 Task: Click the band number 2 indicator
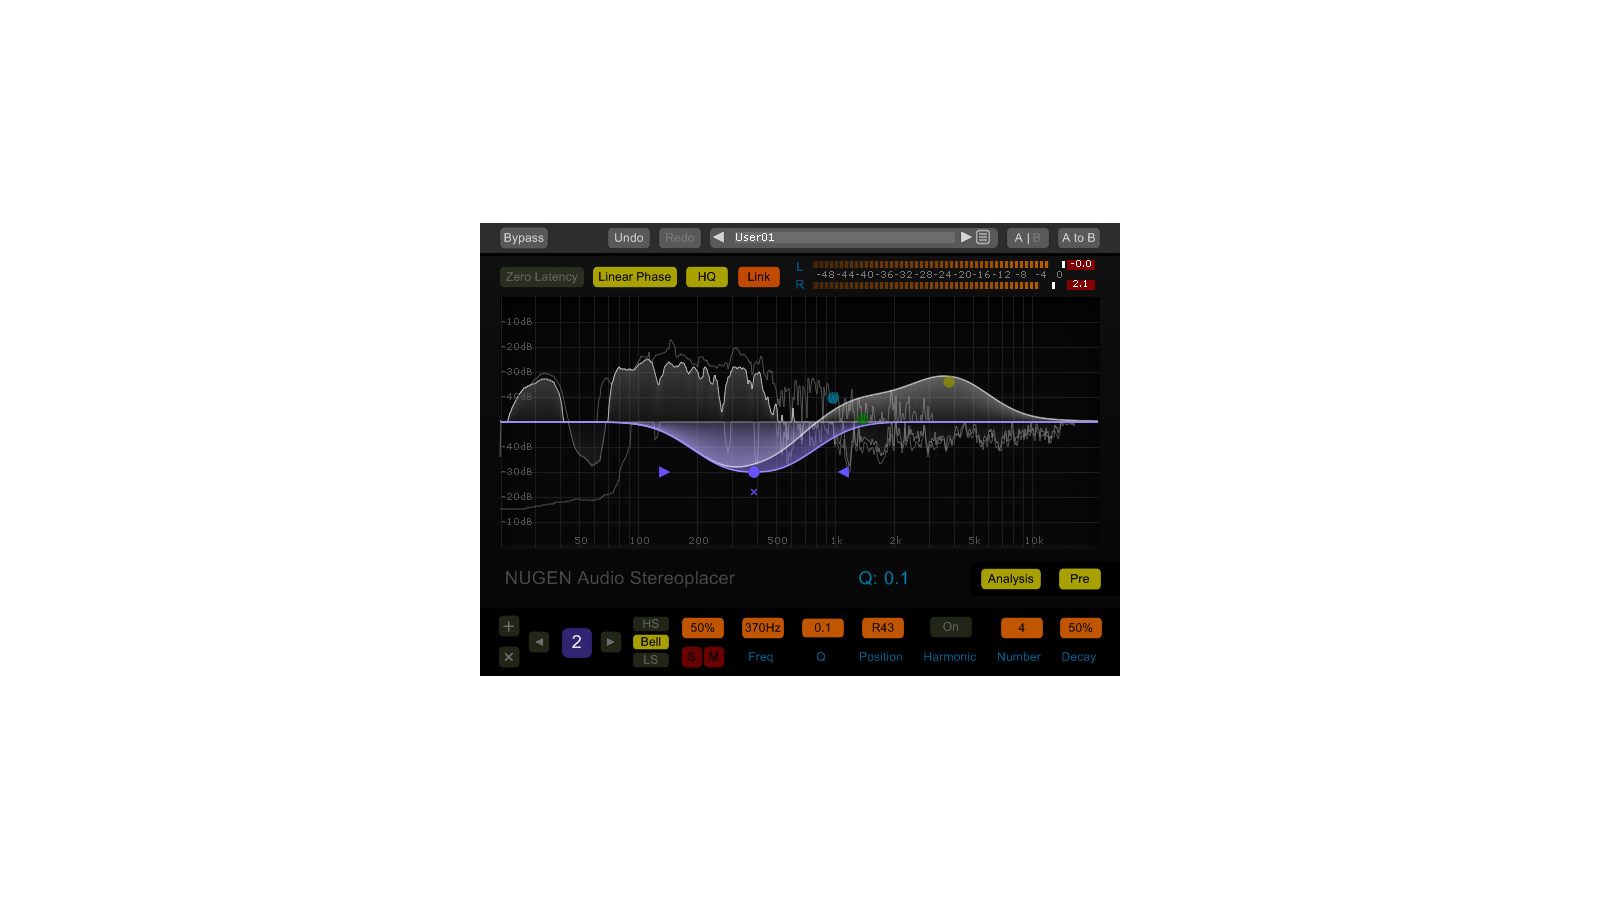pos(576,642)
